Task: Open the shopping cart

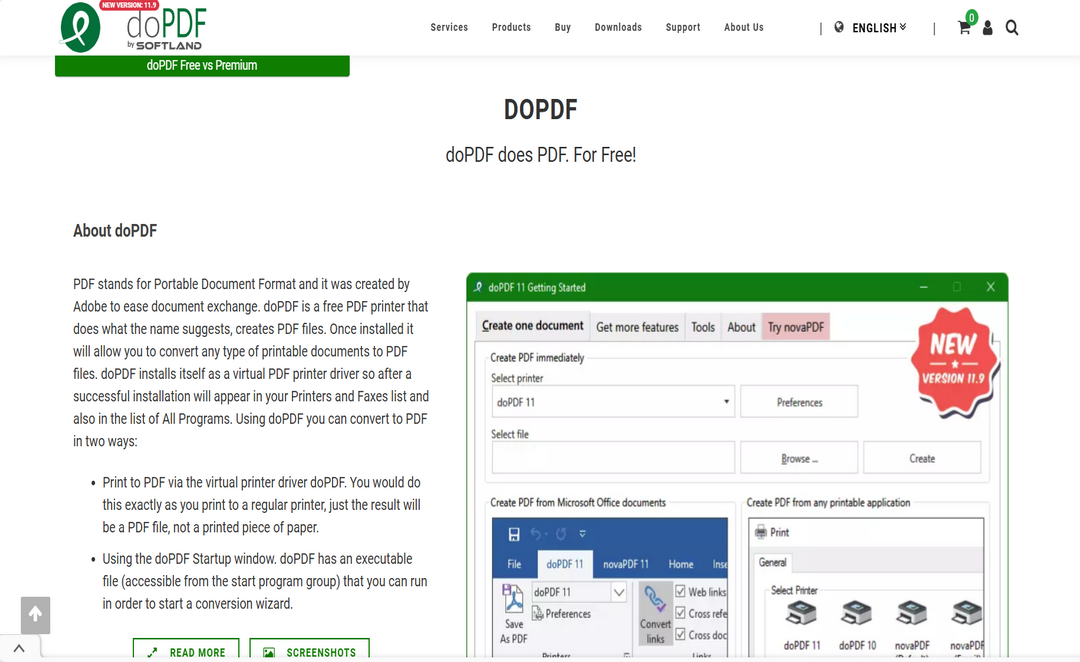Action: coord(963,28)
